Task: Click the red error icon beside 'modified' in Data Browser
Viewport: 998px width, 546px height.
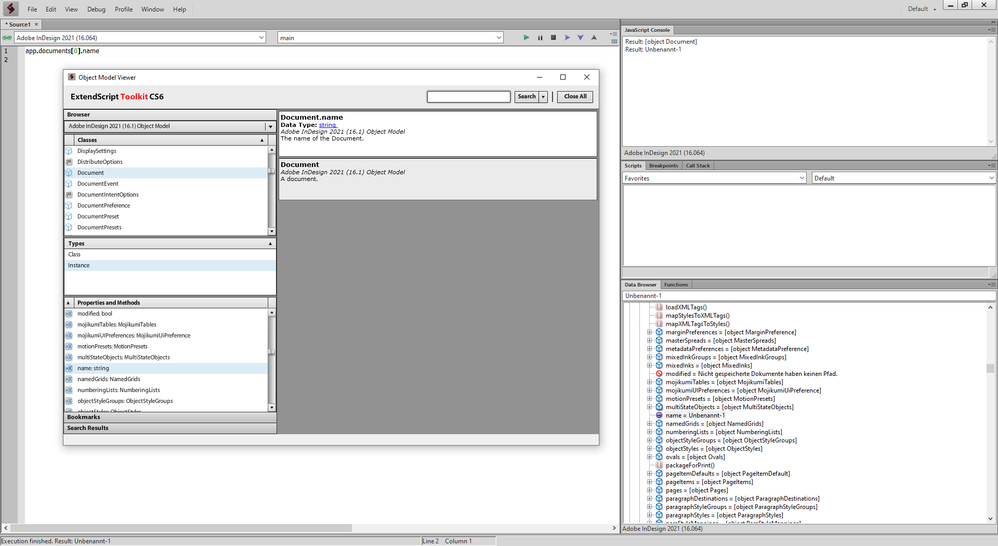Action: click(x=659, y=374)
